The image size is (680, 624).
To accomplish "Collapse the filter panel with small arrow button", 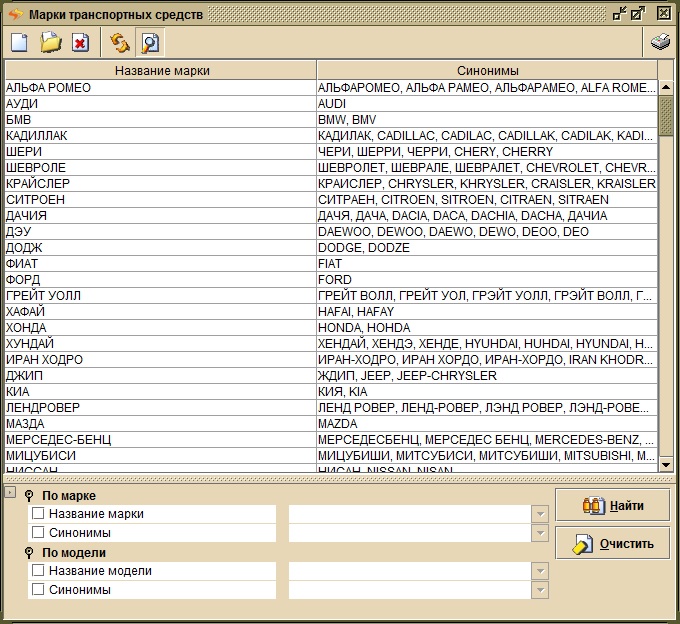I will coord(10,492).
